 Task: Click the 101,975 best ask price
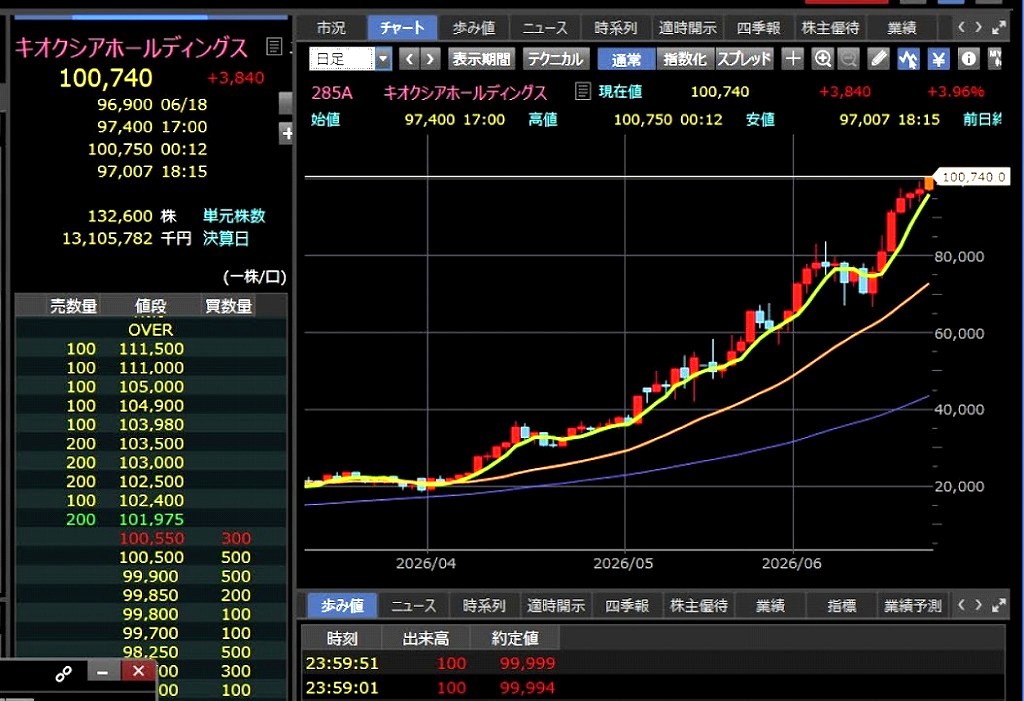point(151,519)
